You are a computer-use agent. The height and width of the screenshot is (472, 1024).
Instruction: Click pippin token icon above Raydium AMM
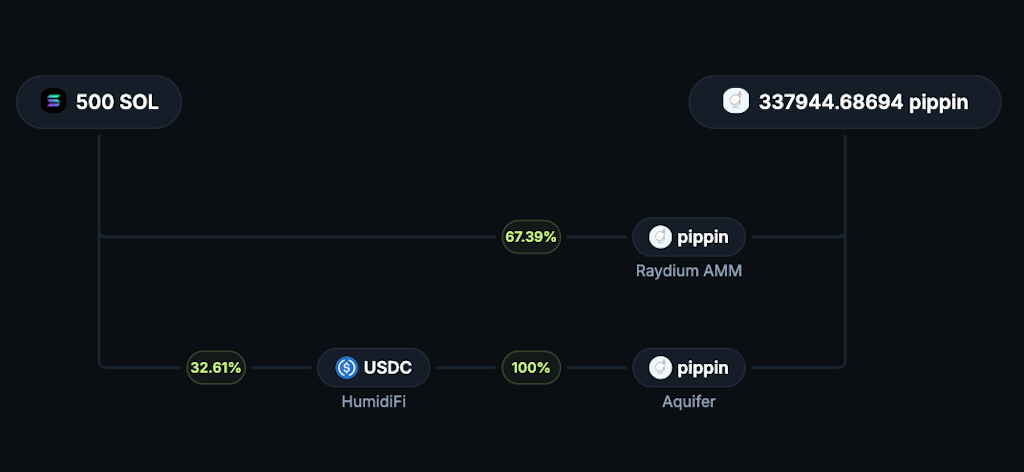point(659,237)
